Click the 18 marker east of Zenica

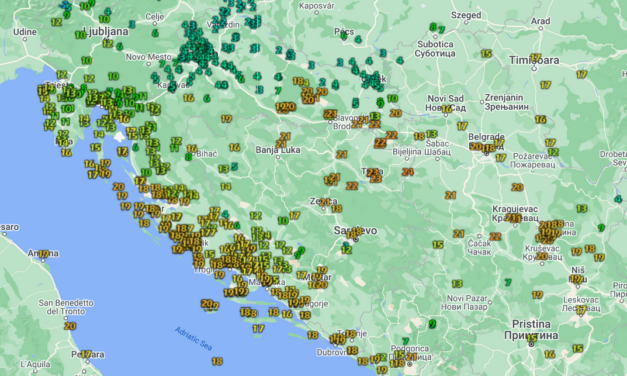[336, 208]
